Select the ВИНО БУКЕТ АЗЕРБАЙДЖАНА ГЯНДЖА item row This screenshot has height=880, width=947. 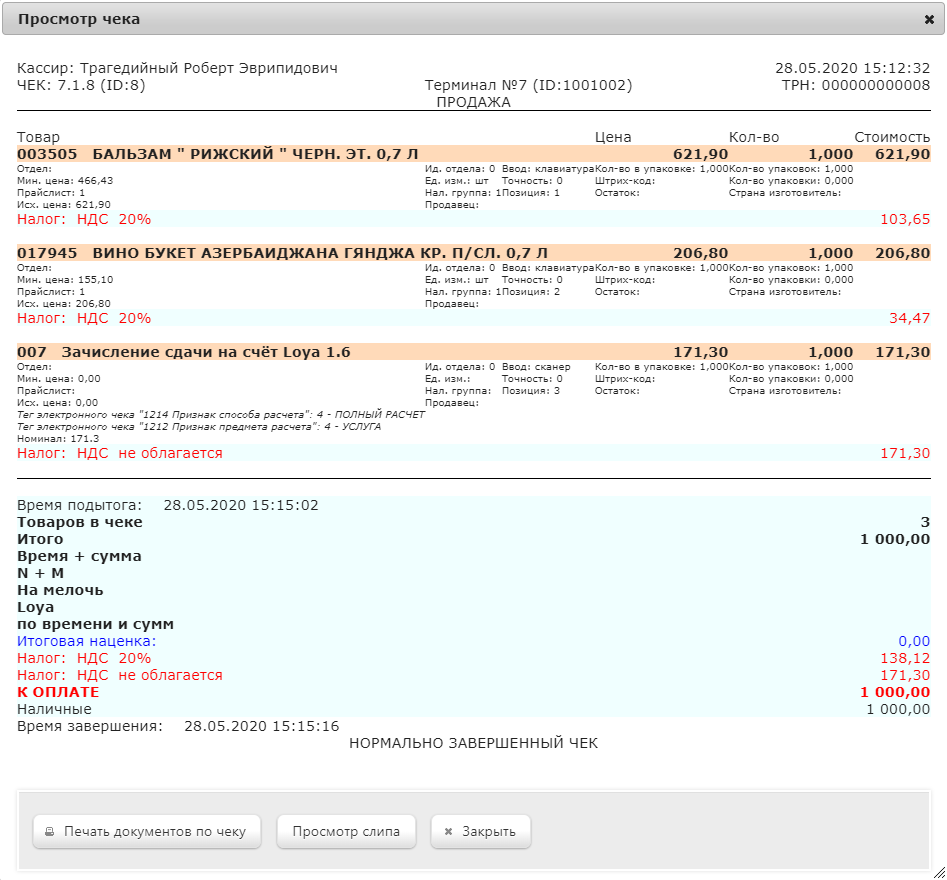(x=474, y=253)
